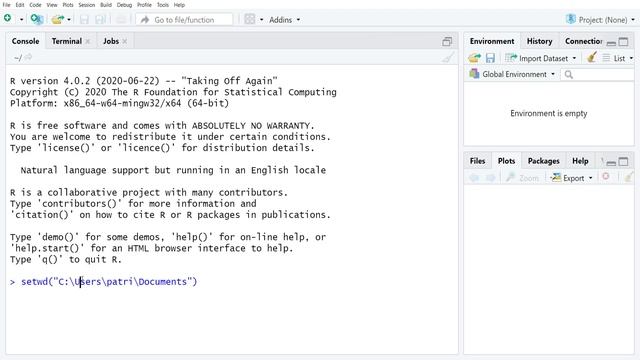Close the Jobs tab

click(x=124, y=41)
